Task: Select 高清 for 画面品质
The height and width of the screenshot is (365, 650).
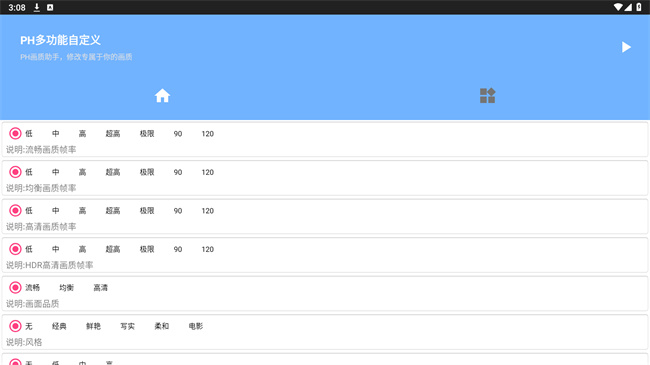Action: coord(100,288)
